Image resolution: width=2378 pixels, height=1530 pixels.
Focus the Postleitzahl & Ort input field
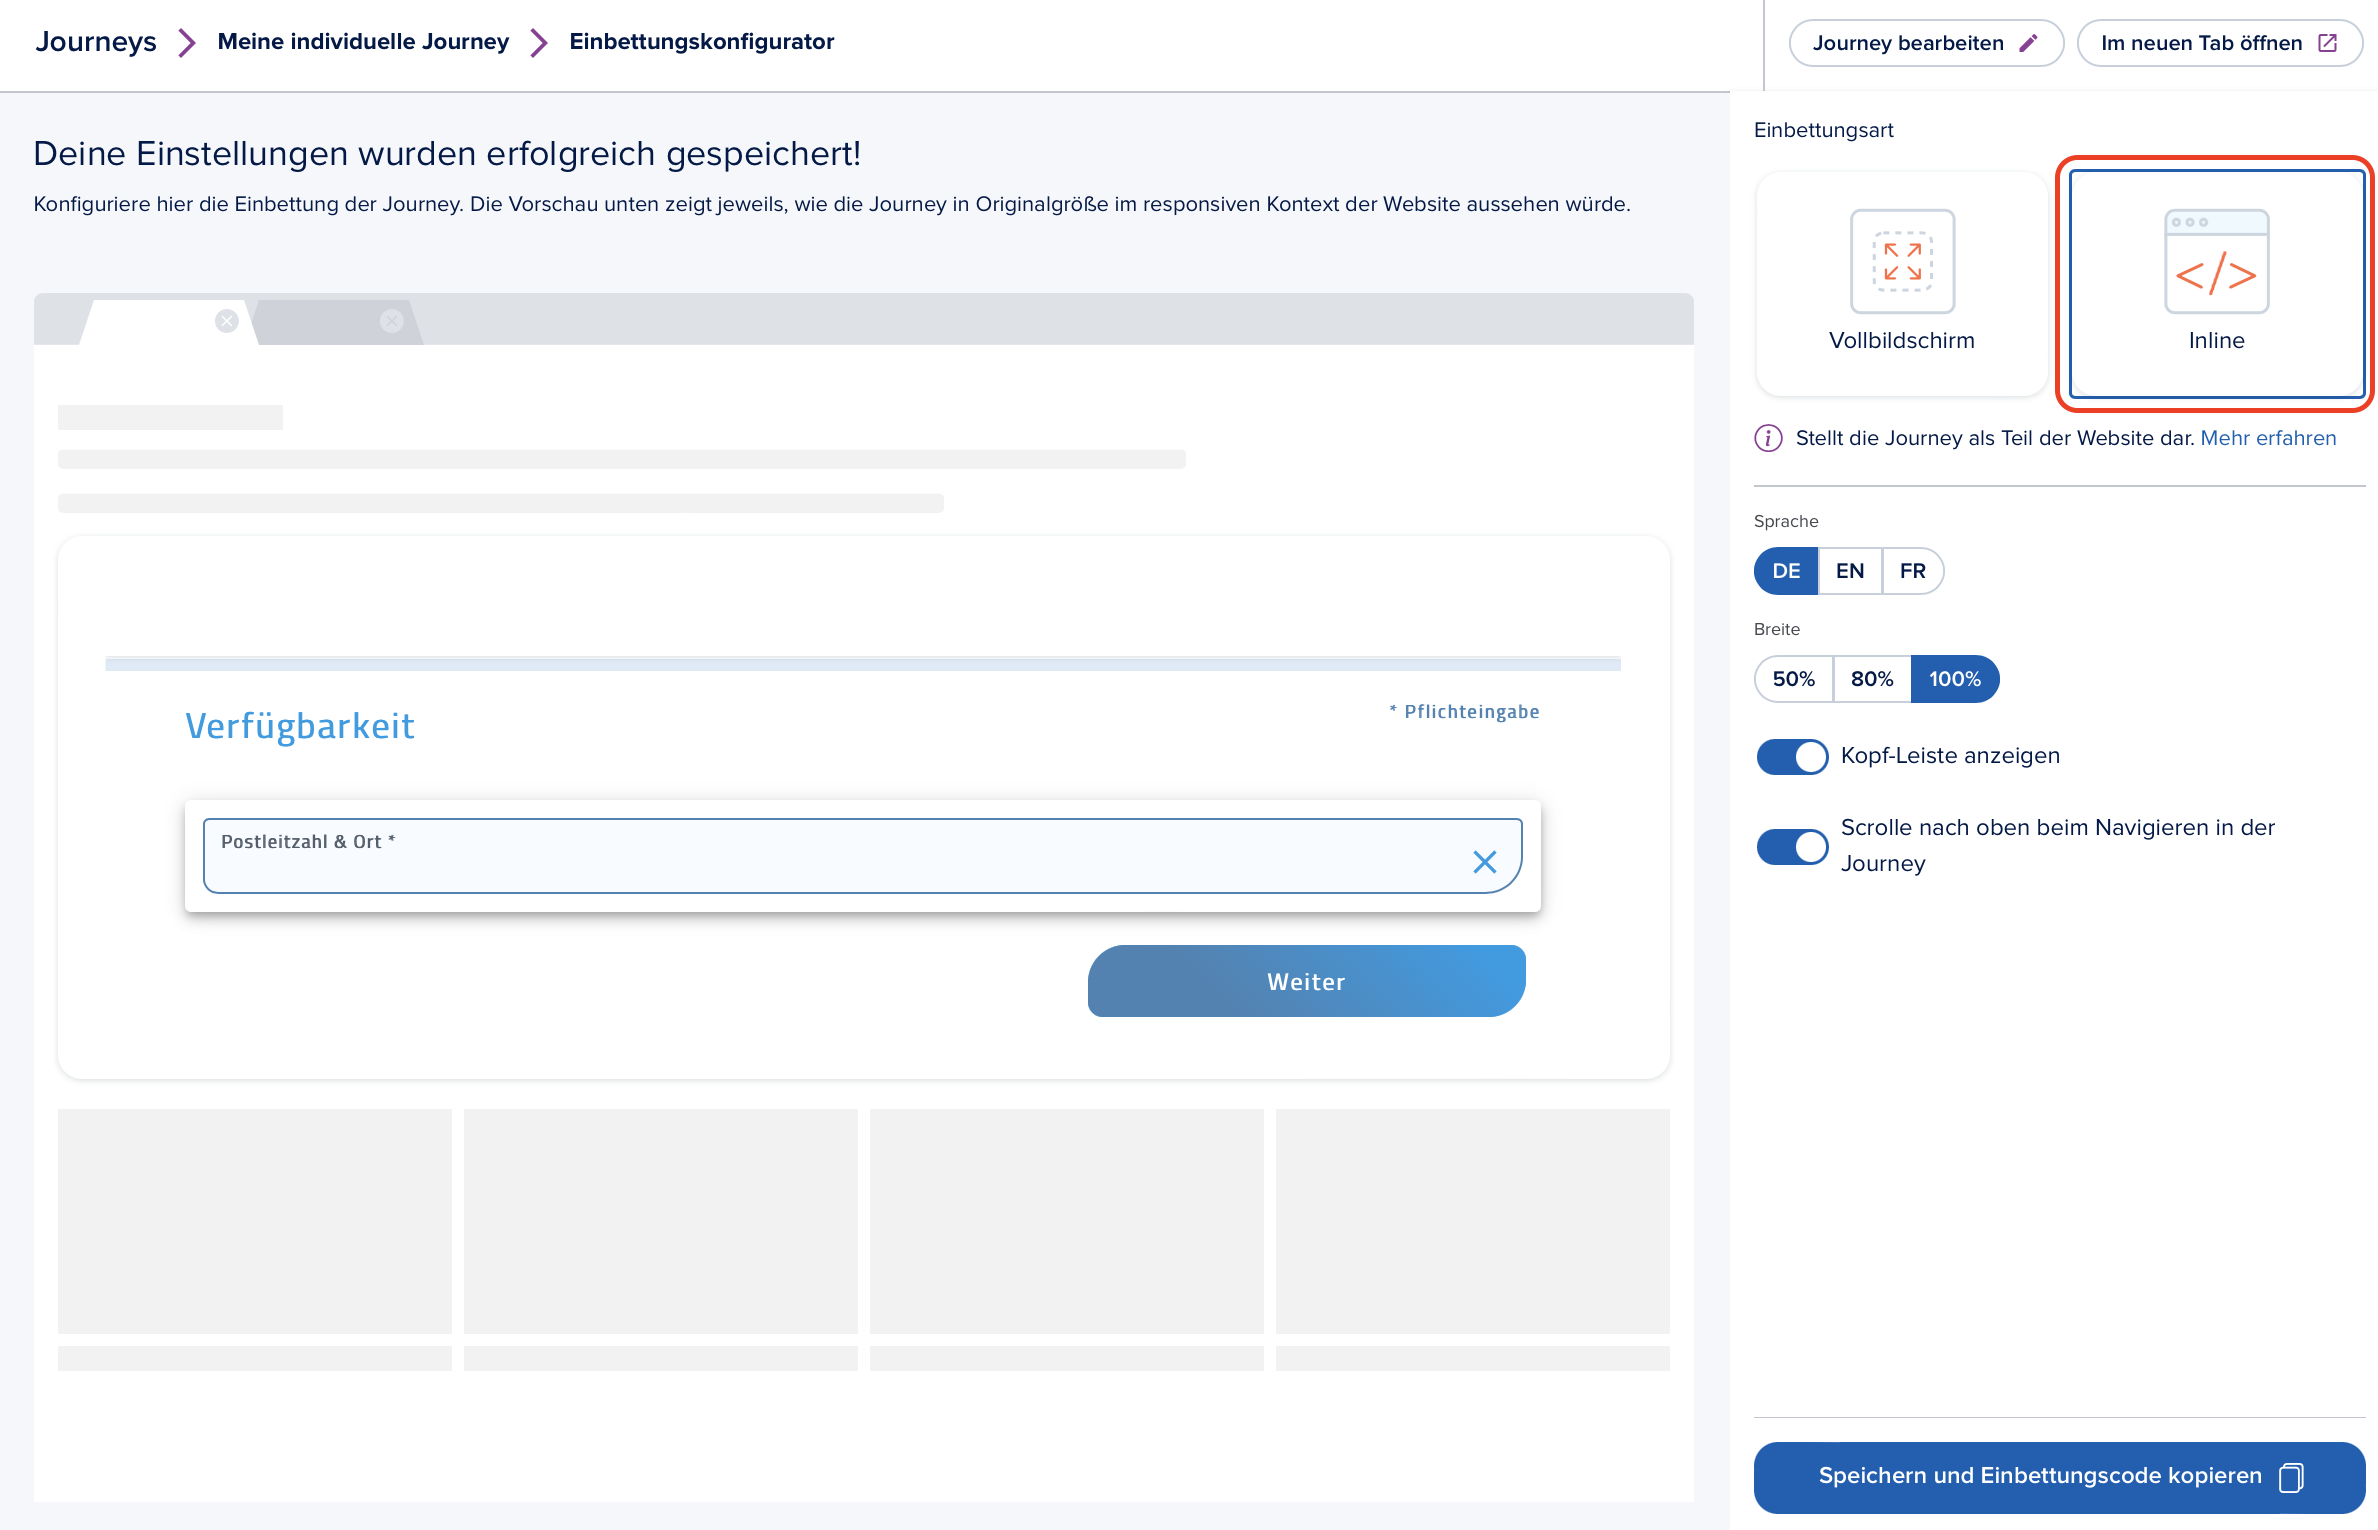[862, 856]
